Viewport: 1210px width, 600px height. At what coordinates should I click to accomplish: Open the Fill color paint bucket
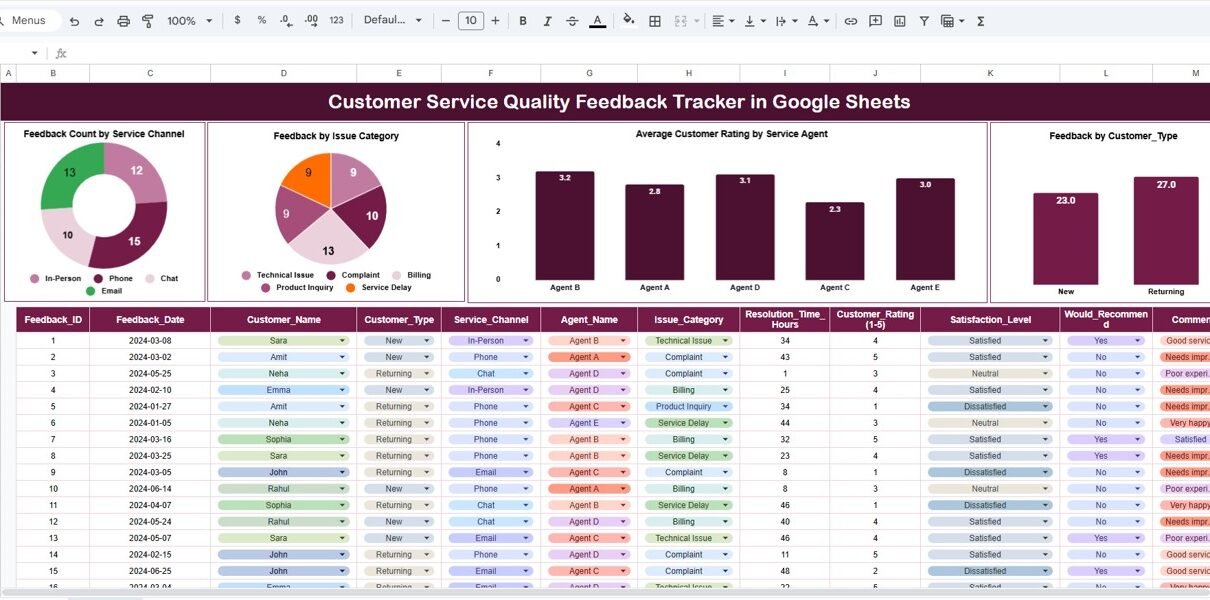point(628,21)
